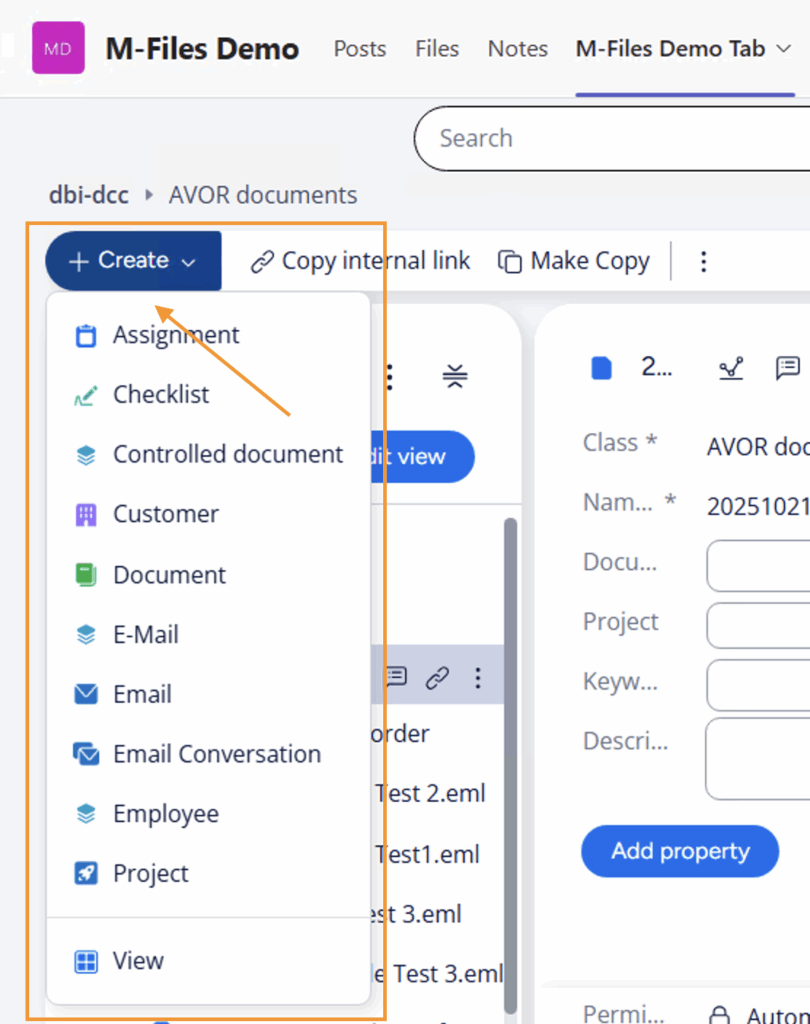The width and height of the screenshot is (810, 1024).
Task: Open the Create dropdown button
Action: [133, 261]
